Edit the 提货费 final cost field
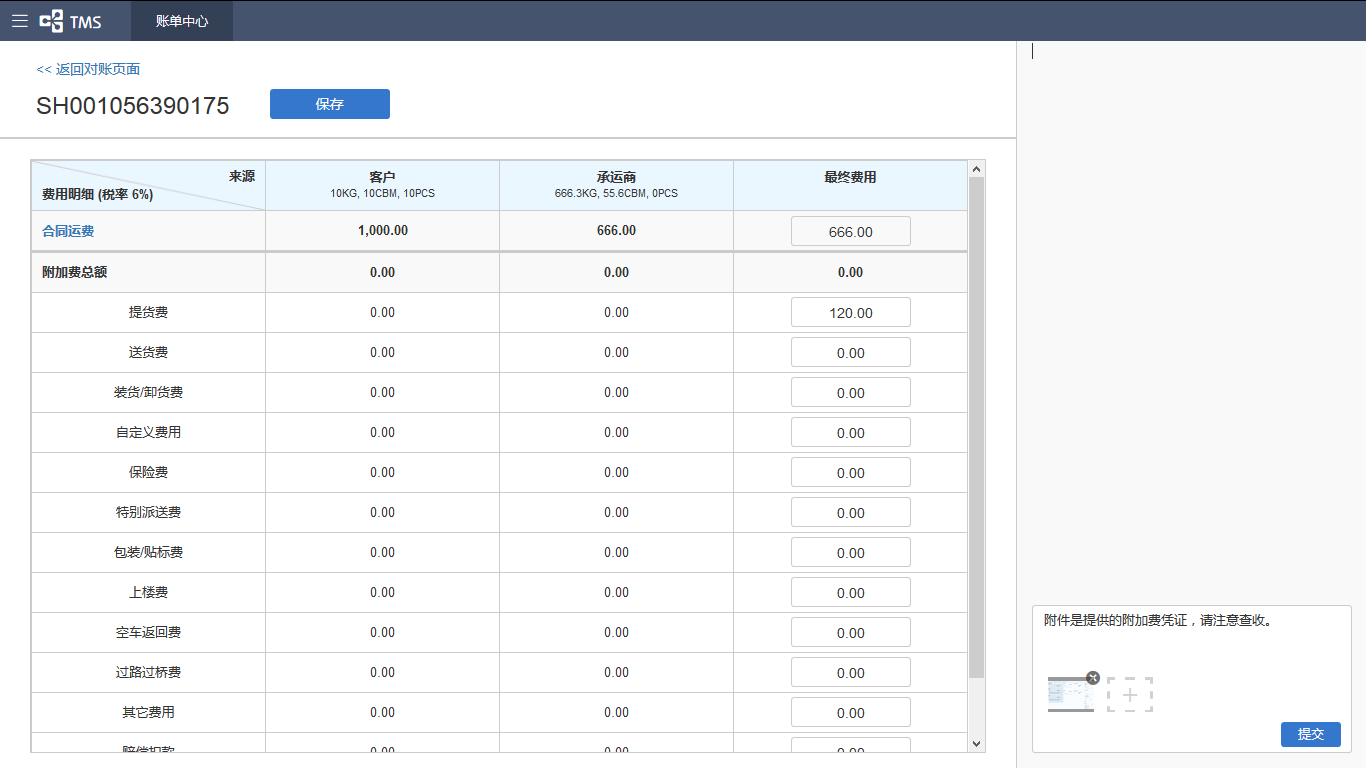Image resolution: width=1366 pixels, height=768 pixels. [850, 313]
